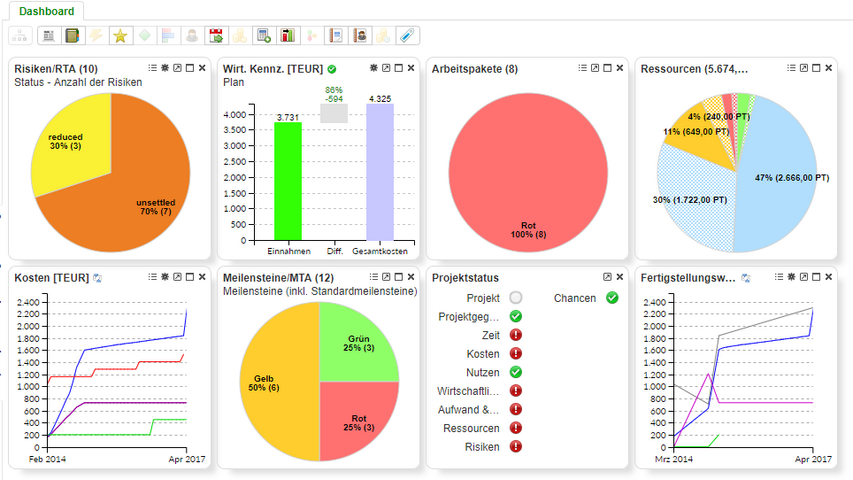Image resolution: width=853 pixels, height=480 pixels.
Task: Open list view of Arbeitspakete panel
Action: pyautogui.click(x=582, y=68)
